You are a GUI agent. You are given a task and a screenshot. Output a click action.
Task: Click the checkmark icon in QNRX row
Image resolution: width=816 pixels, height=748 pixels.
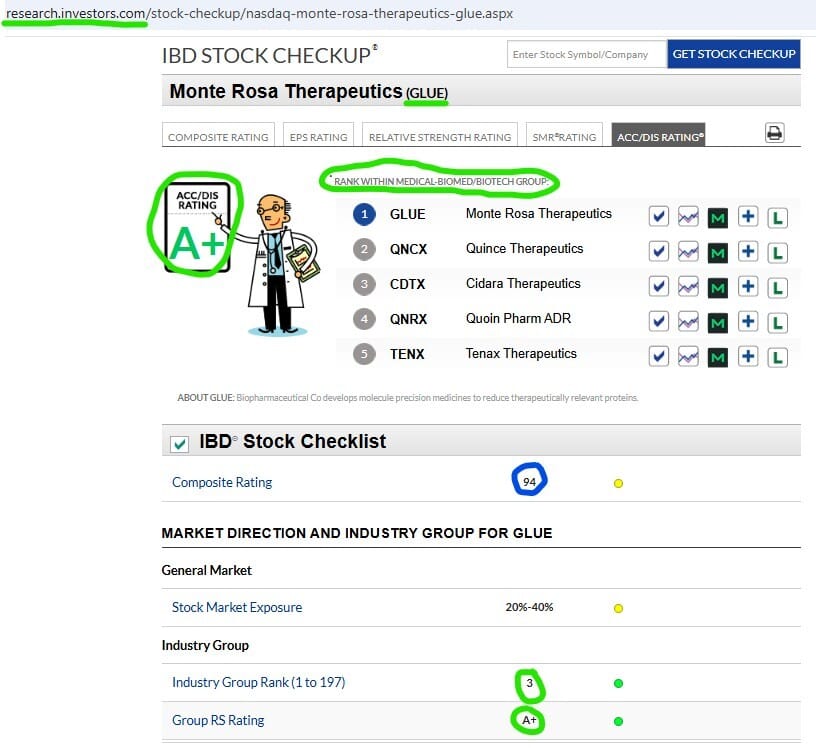click(x=658, y=321)
